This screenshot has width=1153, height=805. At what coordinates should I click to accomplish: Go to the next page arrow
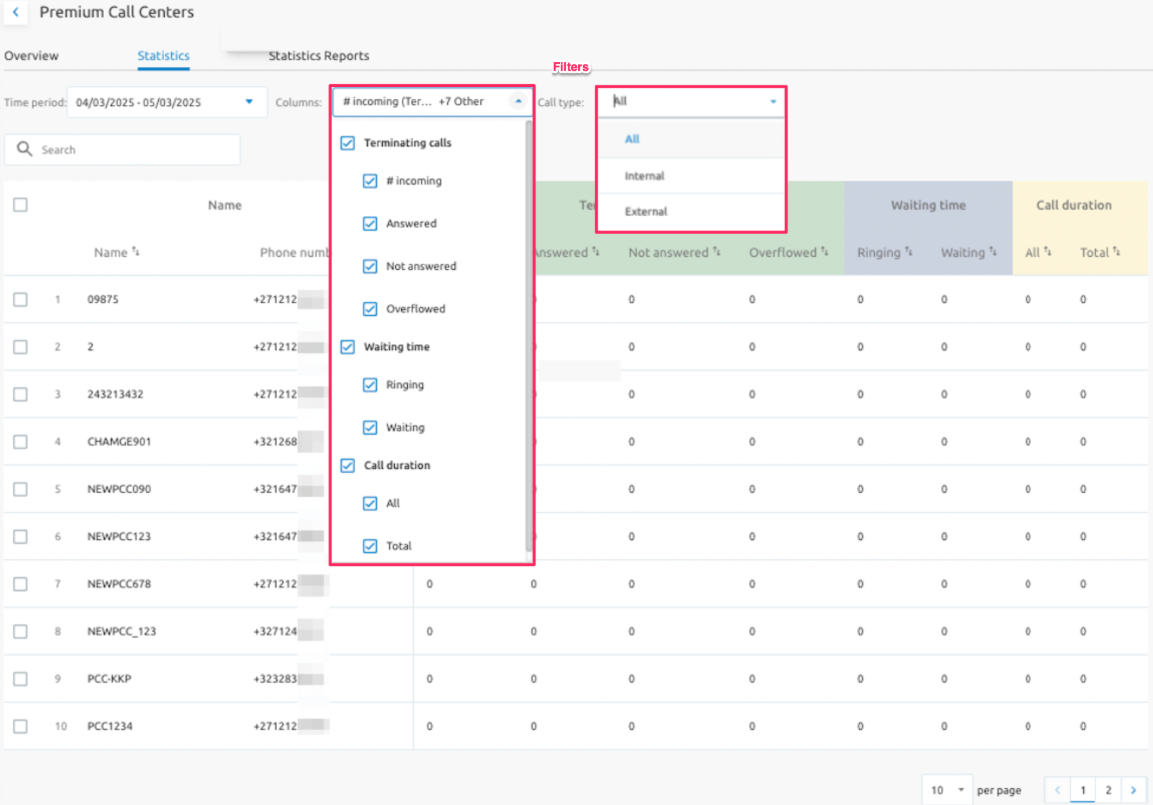tap(1134, 790)
